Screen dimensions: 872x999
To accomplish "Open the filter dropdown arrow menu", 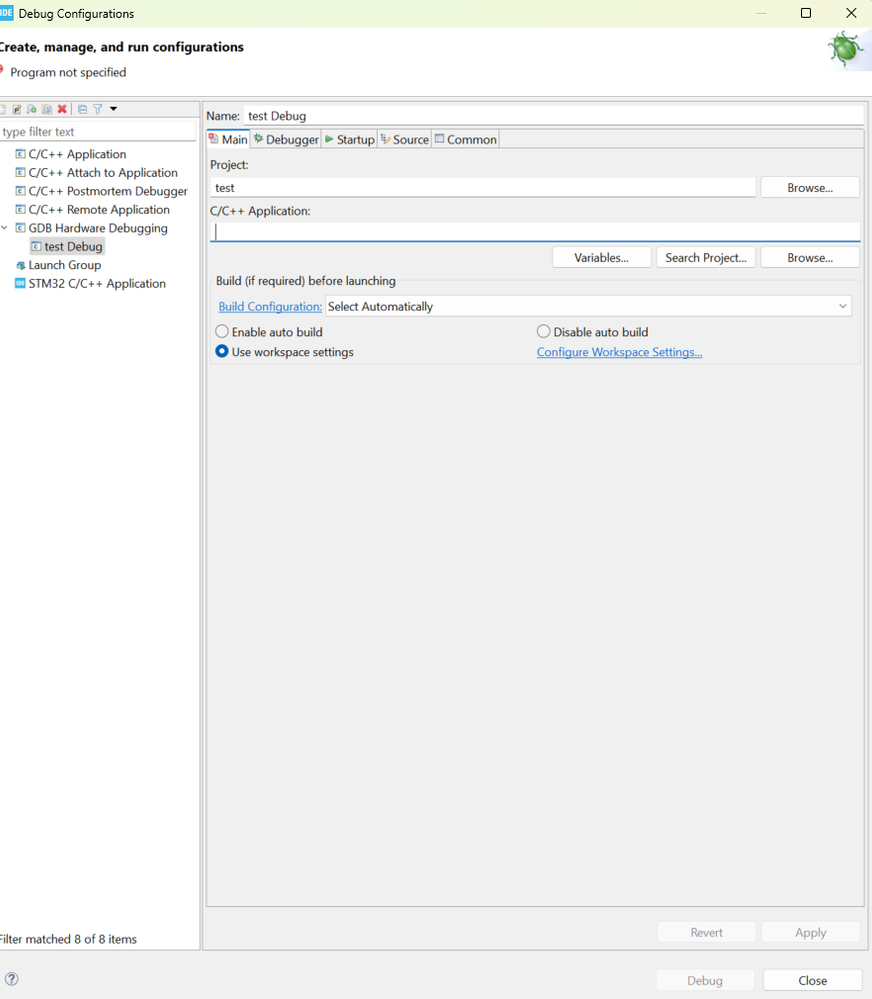I will (113, 109).
